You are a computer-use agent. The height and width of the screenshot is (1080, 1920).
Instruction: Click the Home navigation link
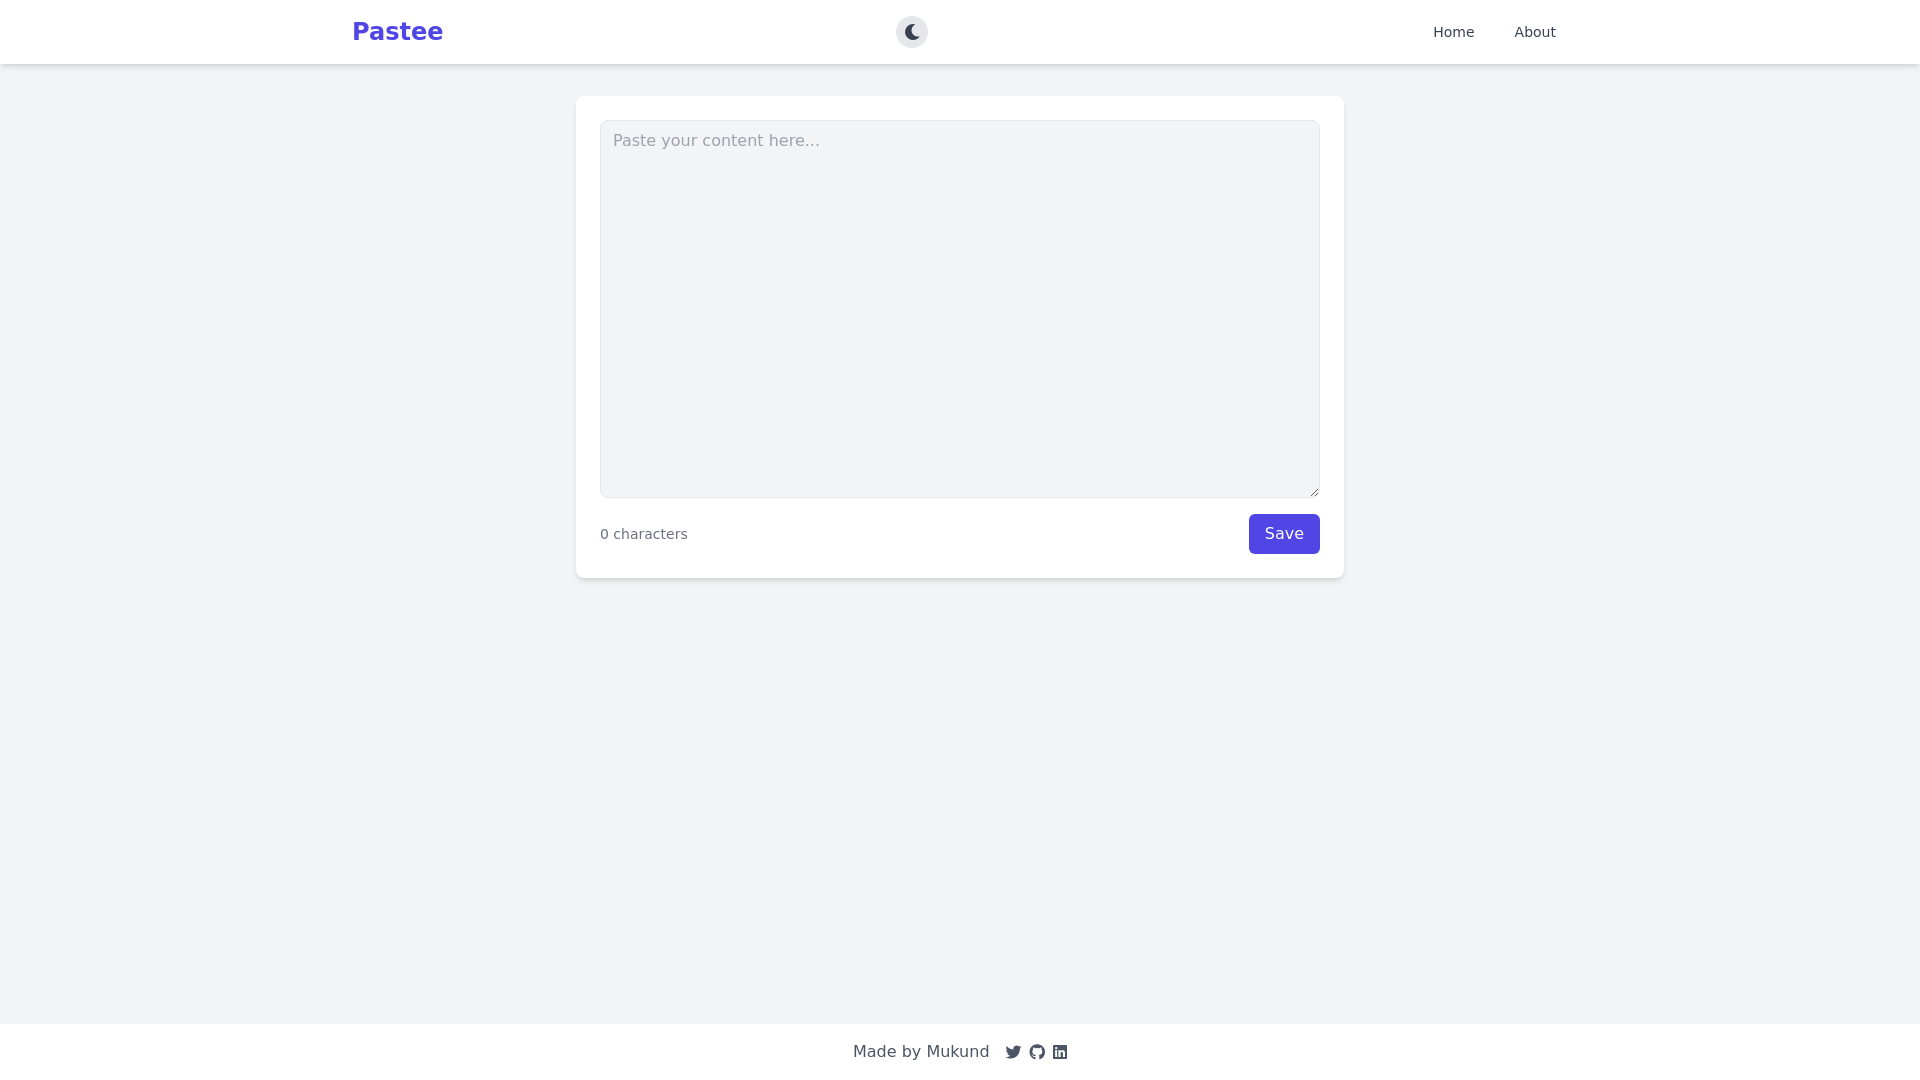tap(1453, 31)
